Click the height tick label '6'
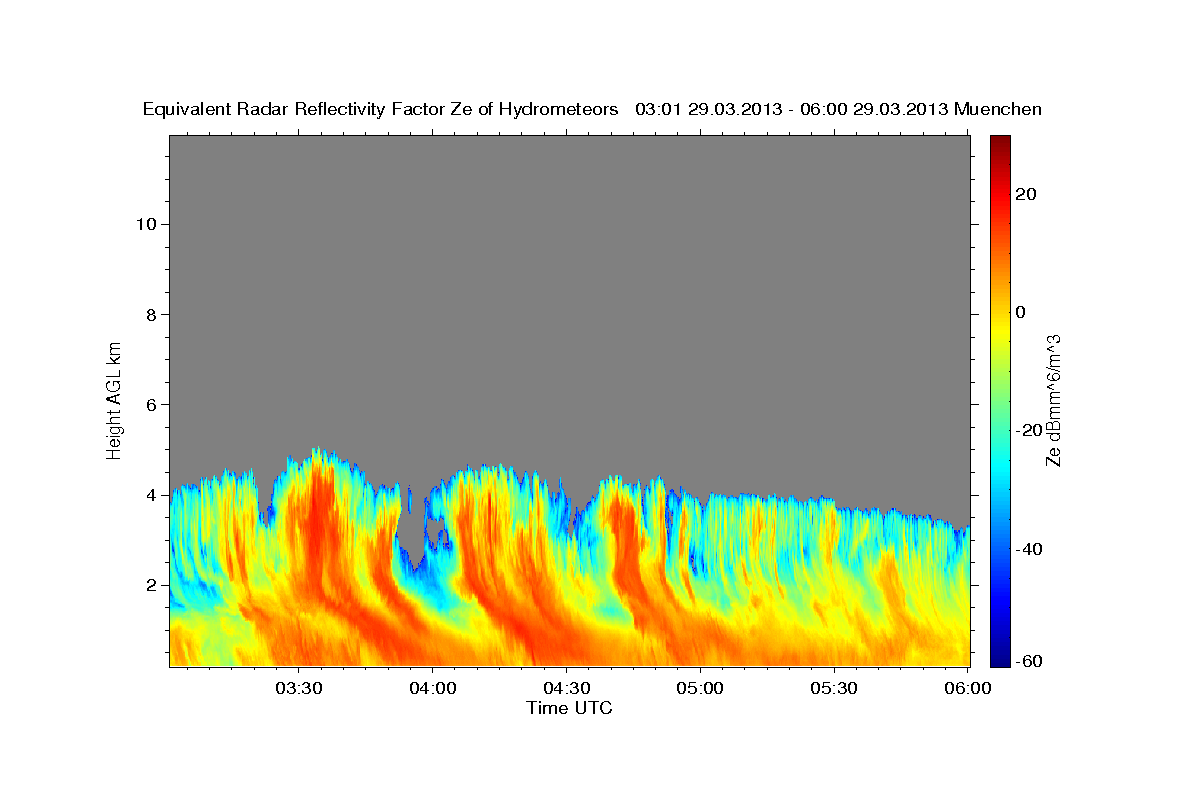 click(x=149, y=404)
